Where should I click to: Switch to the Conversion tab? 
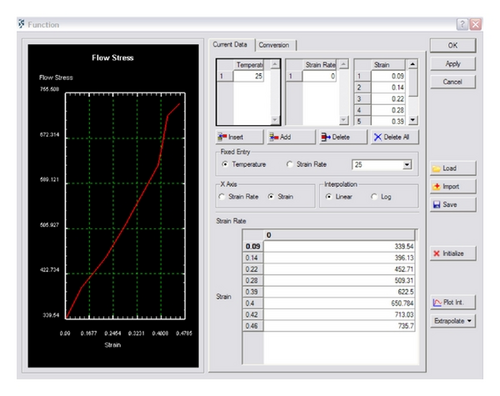(x=274, y=45)
